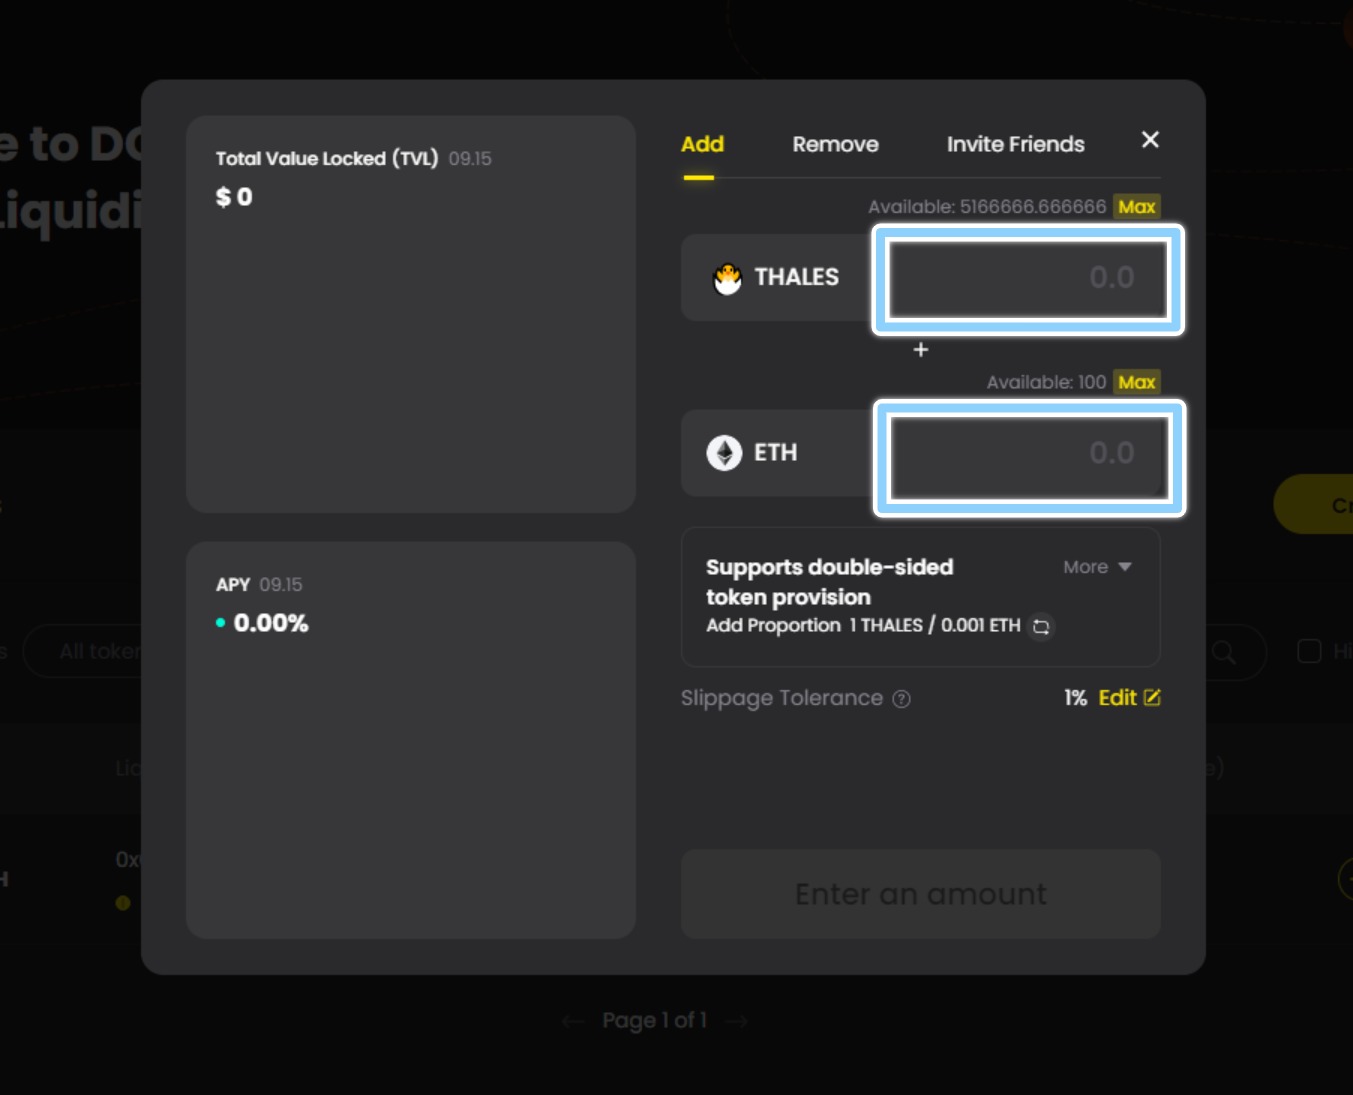Open the All tokens filter dropdown
This screenshot has width=1353, height=1095.
84,652
